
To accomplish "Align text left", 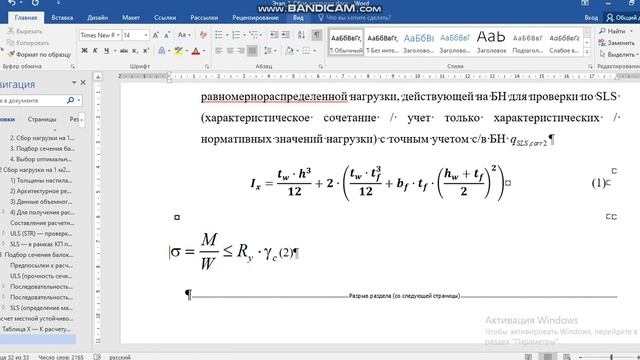I will (x=219, y=51).
